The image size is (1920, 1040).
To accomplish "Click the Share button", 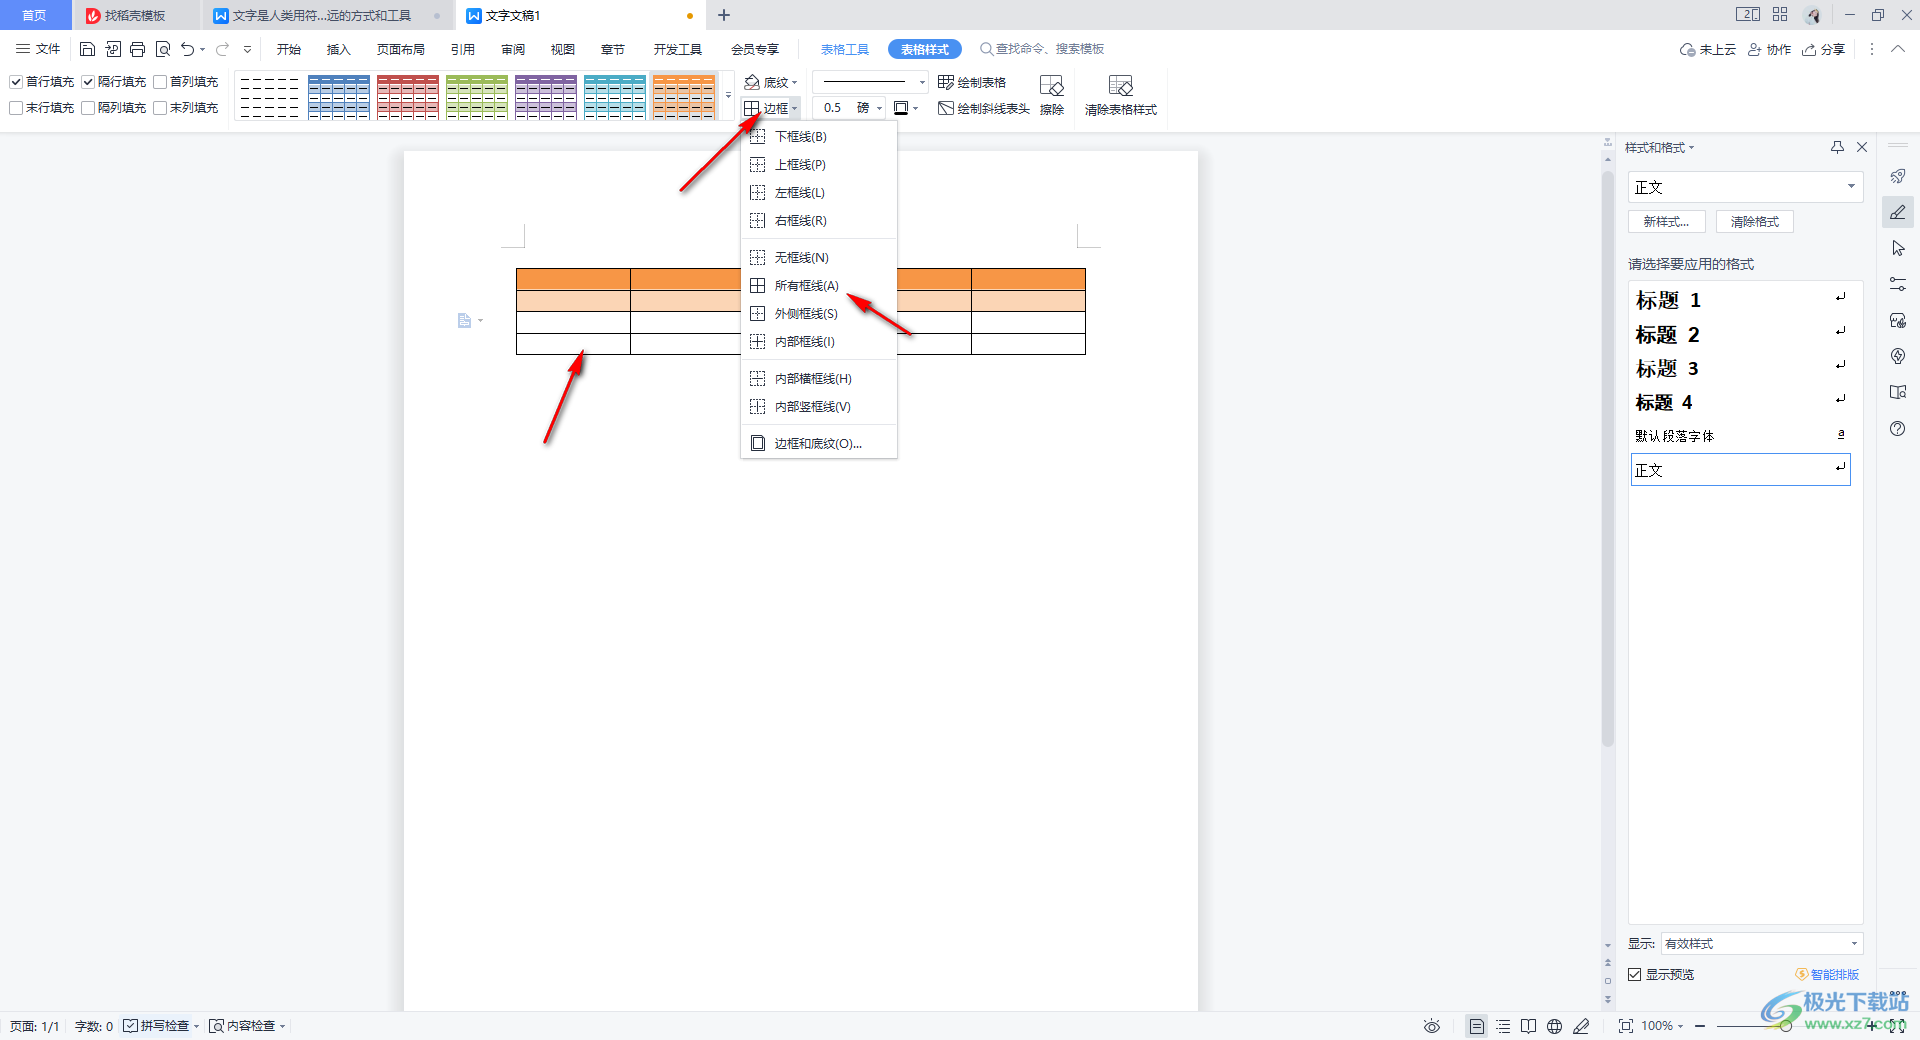I will tap(1824, 49).
